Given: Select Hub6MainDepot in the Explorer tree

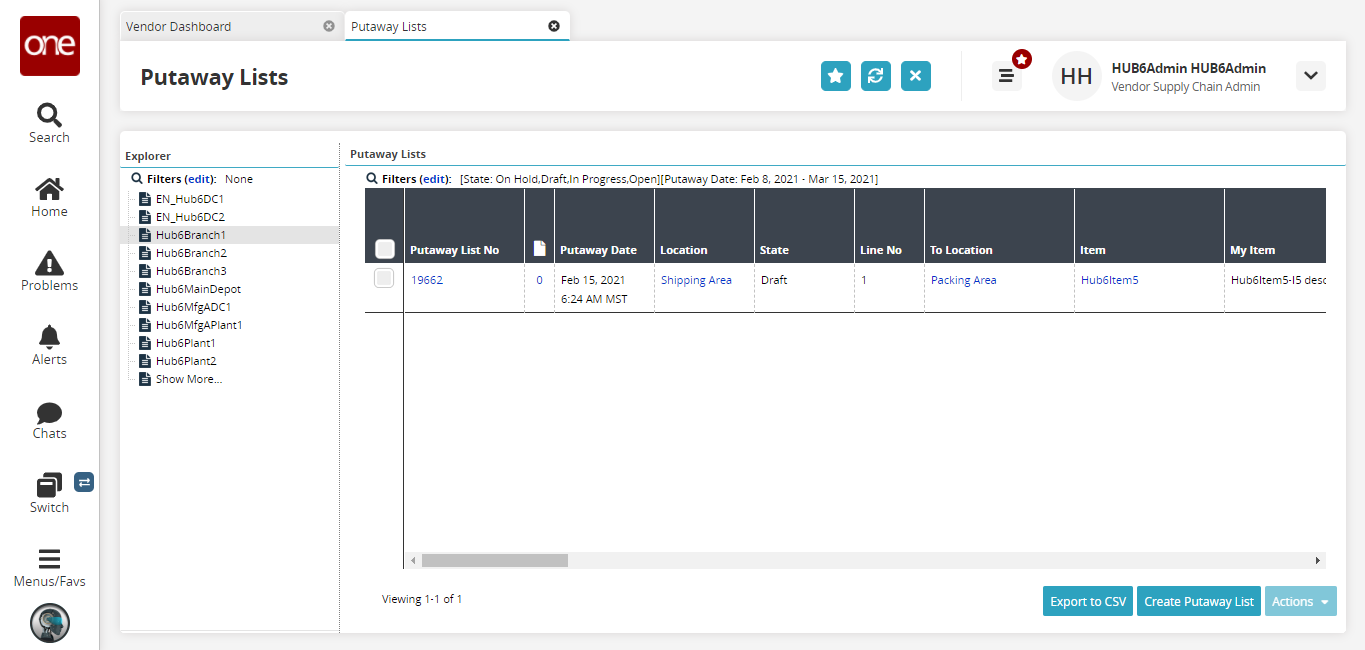Looking at the screenshot, I should click(198, 289).
